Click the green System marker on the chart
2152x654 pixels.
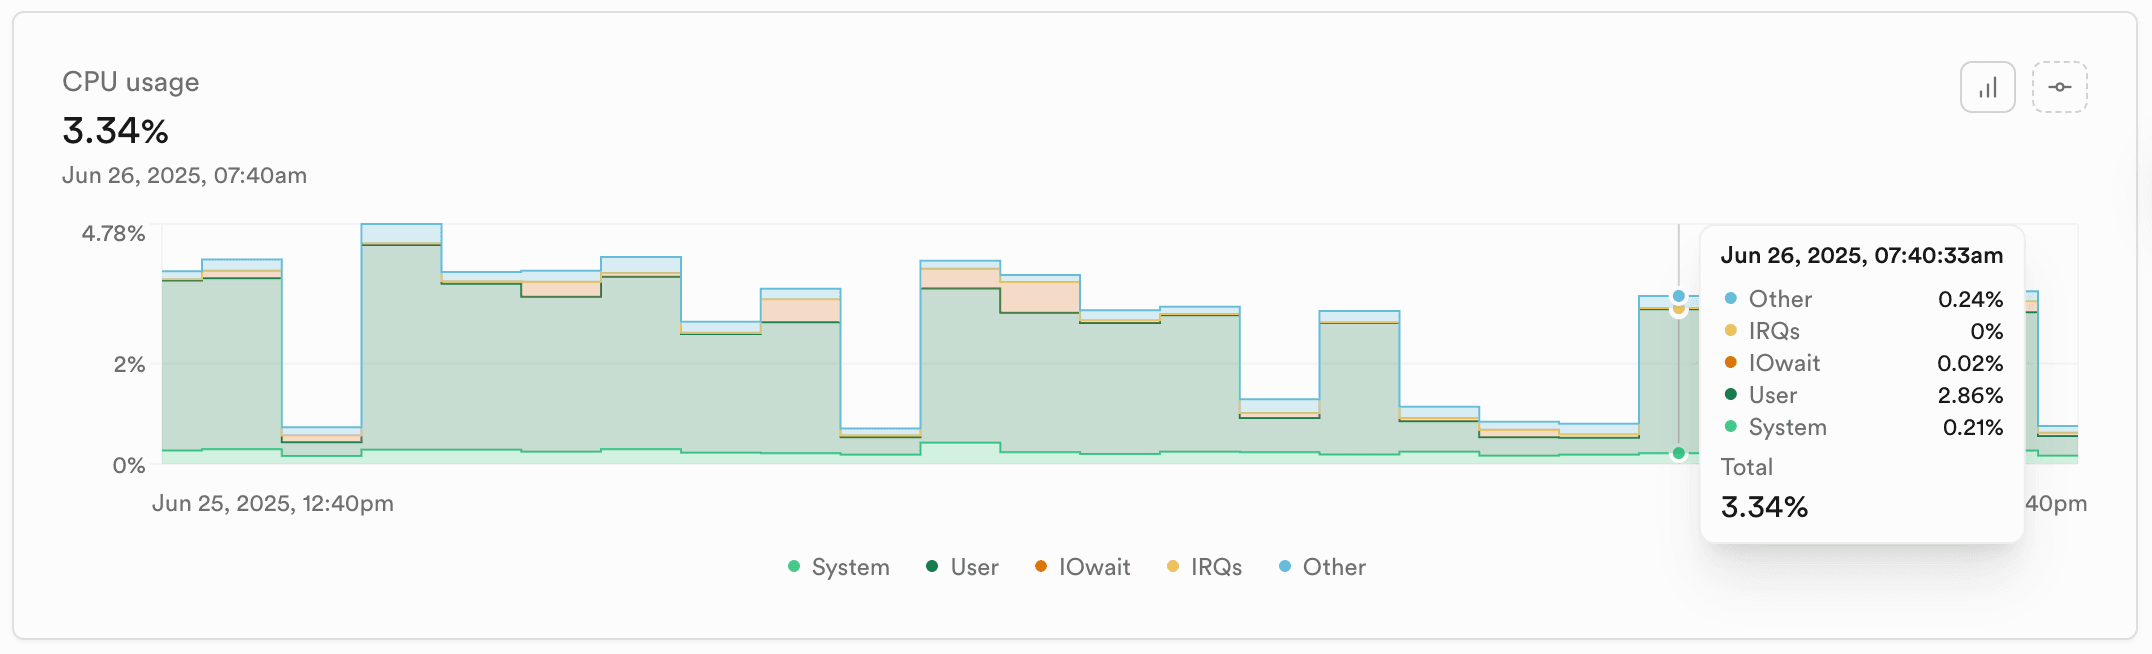(1679, 453)
